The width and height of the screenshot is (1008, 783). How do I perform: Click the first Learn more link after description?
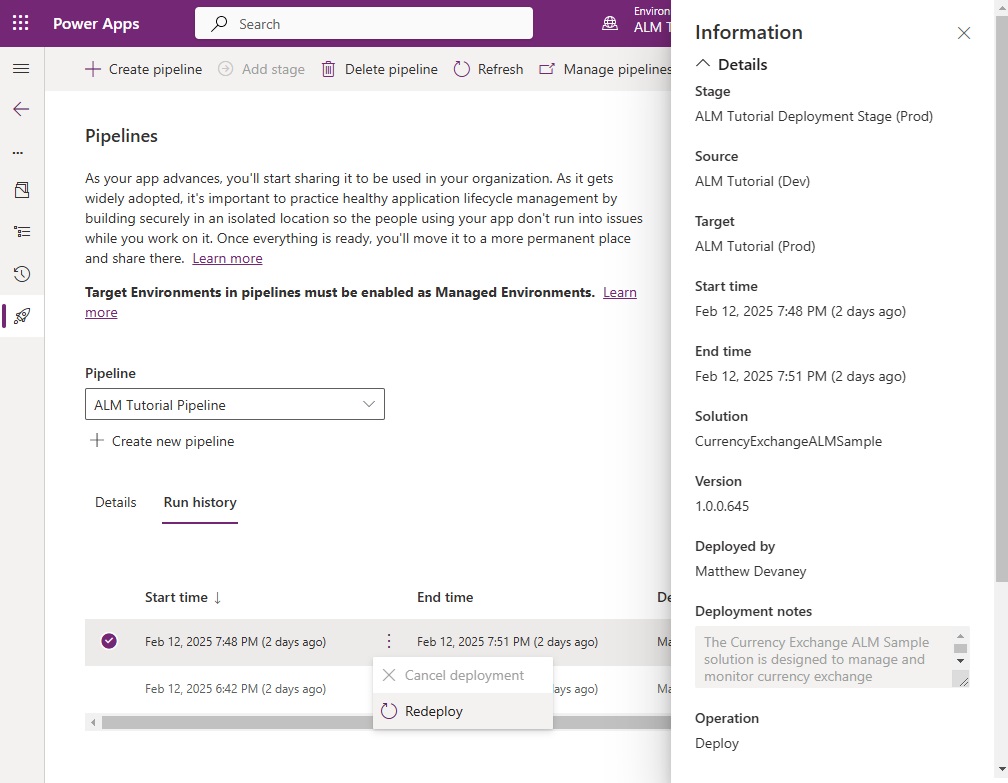click(x=228, y=258)
